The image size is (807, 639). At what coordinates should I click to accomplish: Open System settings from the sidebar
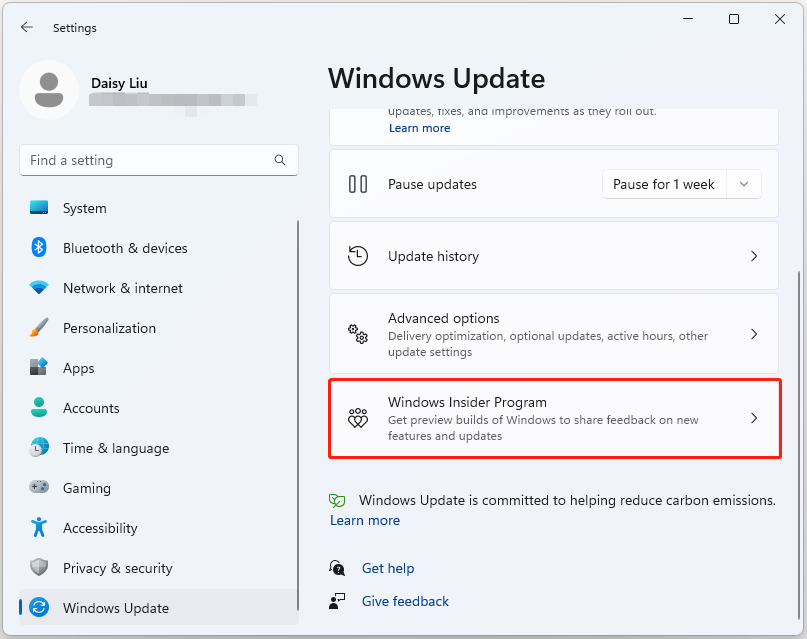[x=84, y=208]
